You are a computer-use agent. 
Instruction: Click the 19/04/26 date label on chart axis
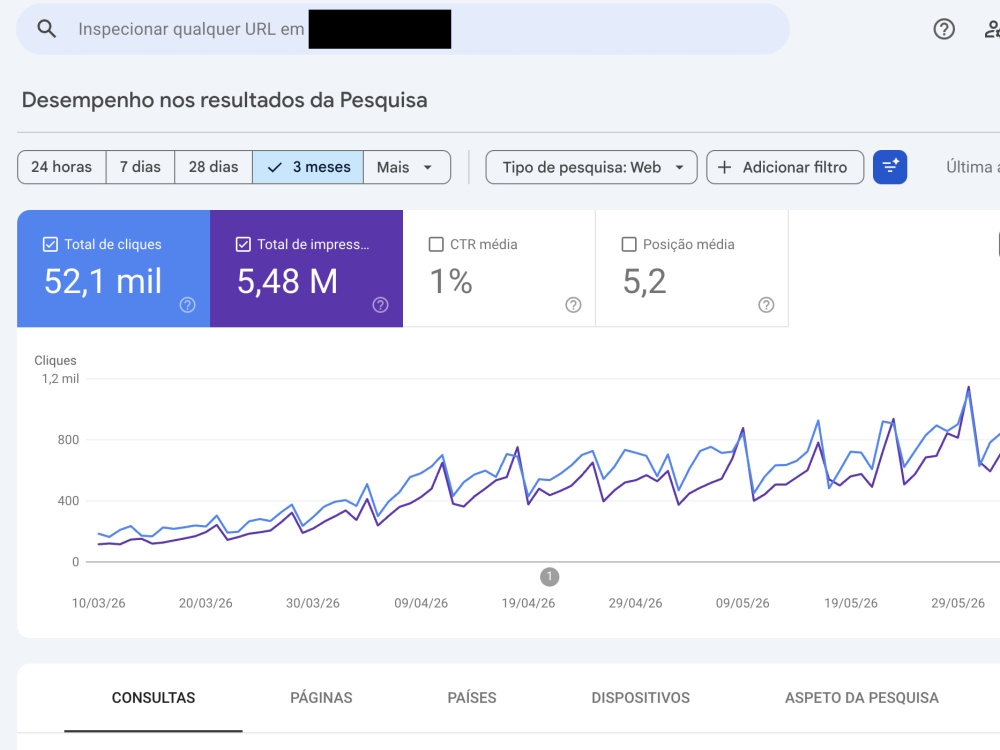pyautogui.click(x=528, y=603)
